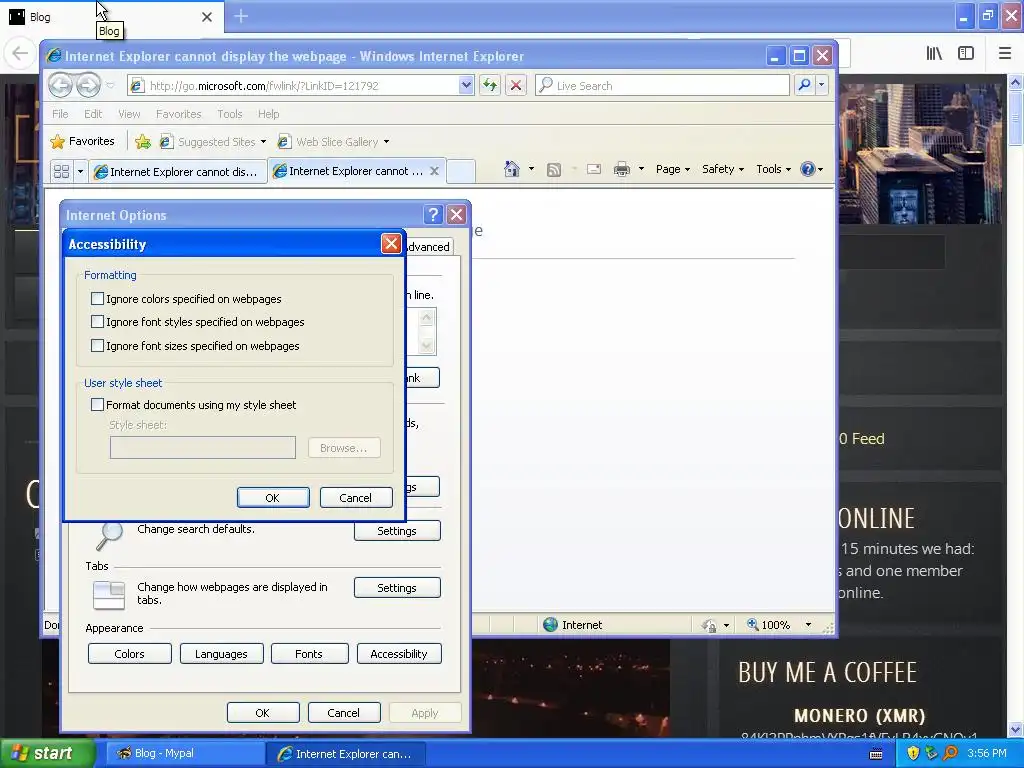The width and height of the screenshot is (1024, 768).
Task: Open the Favorites menu in menu bar
Action: click(178, 114)
